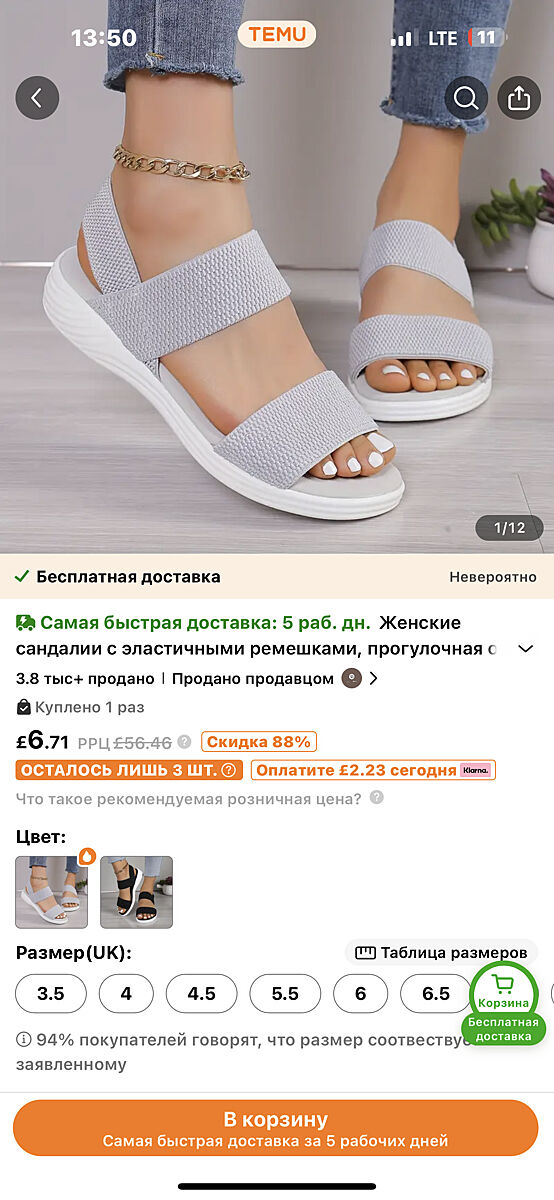Select size 5.5
Viewport: 554px width, 1200px height.
[x=285, y=994]
